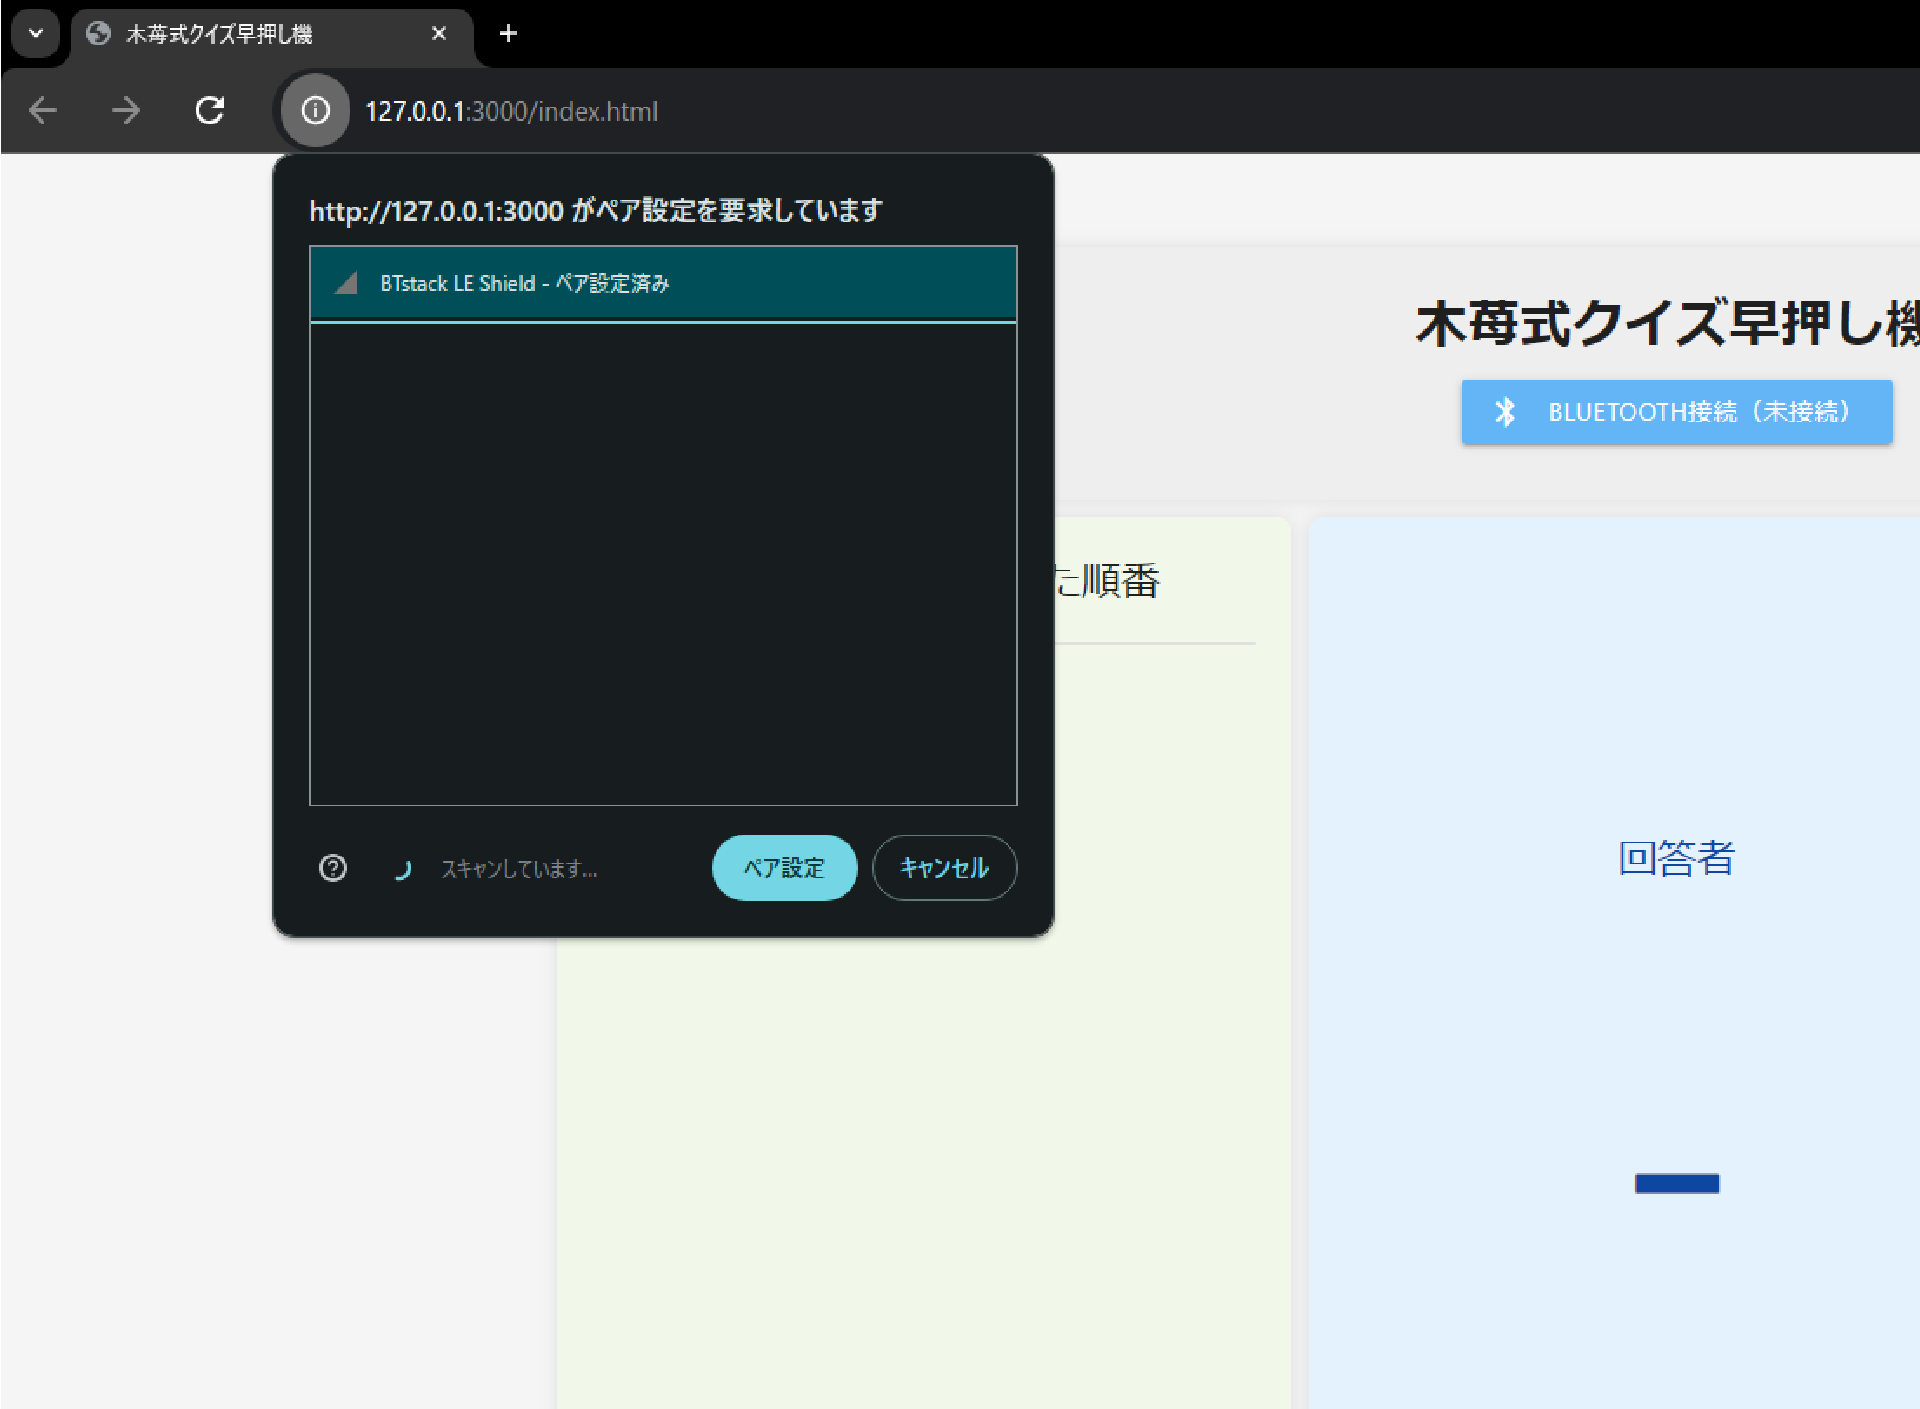The height and width of the screenshot is (1409, 1920).
Task: Click the signal strength icon beside BTstack
Action: [x=346, y=284]
